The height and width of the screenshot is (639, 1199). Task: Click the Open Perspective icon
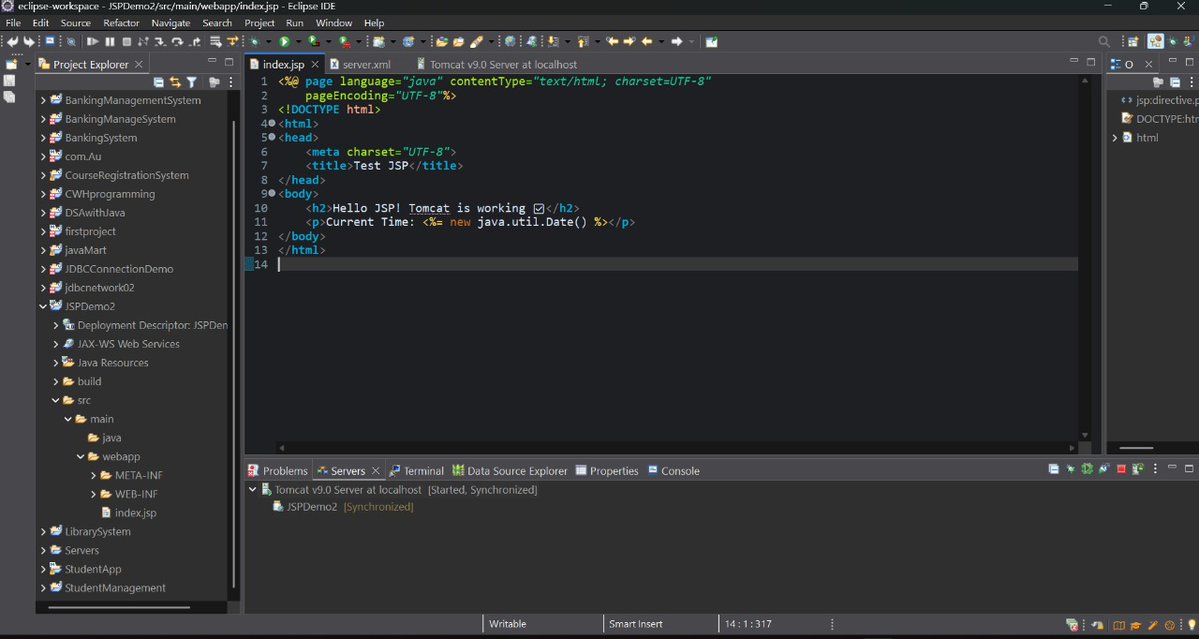pos(1133,41)
